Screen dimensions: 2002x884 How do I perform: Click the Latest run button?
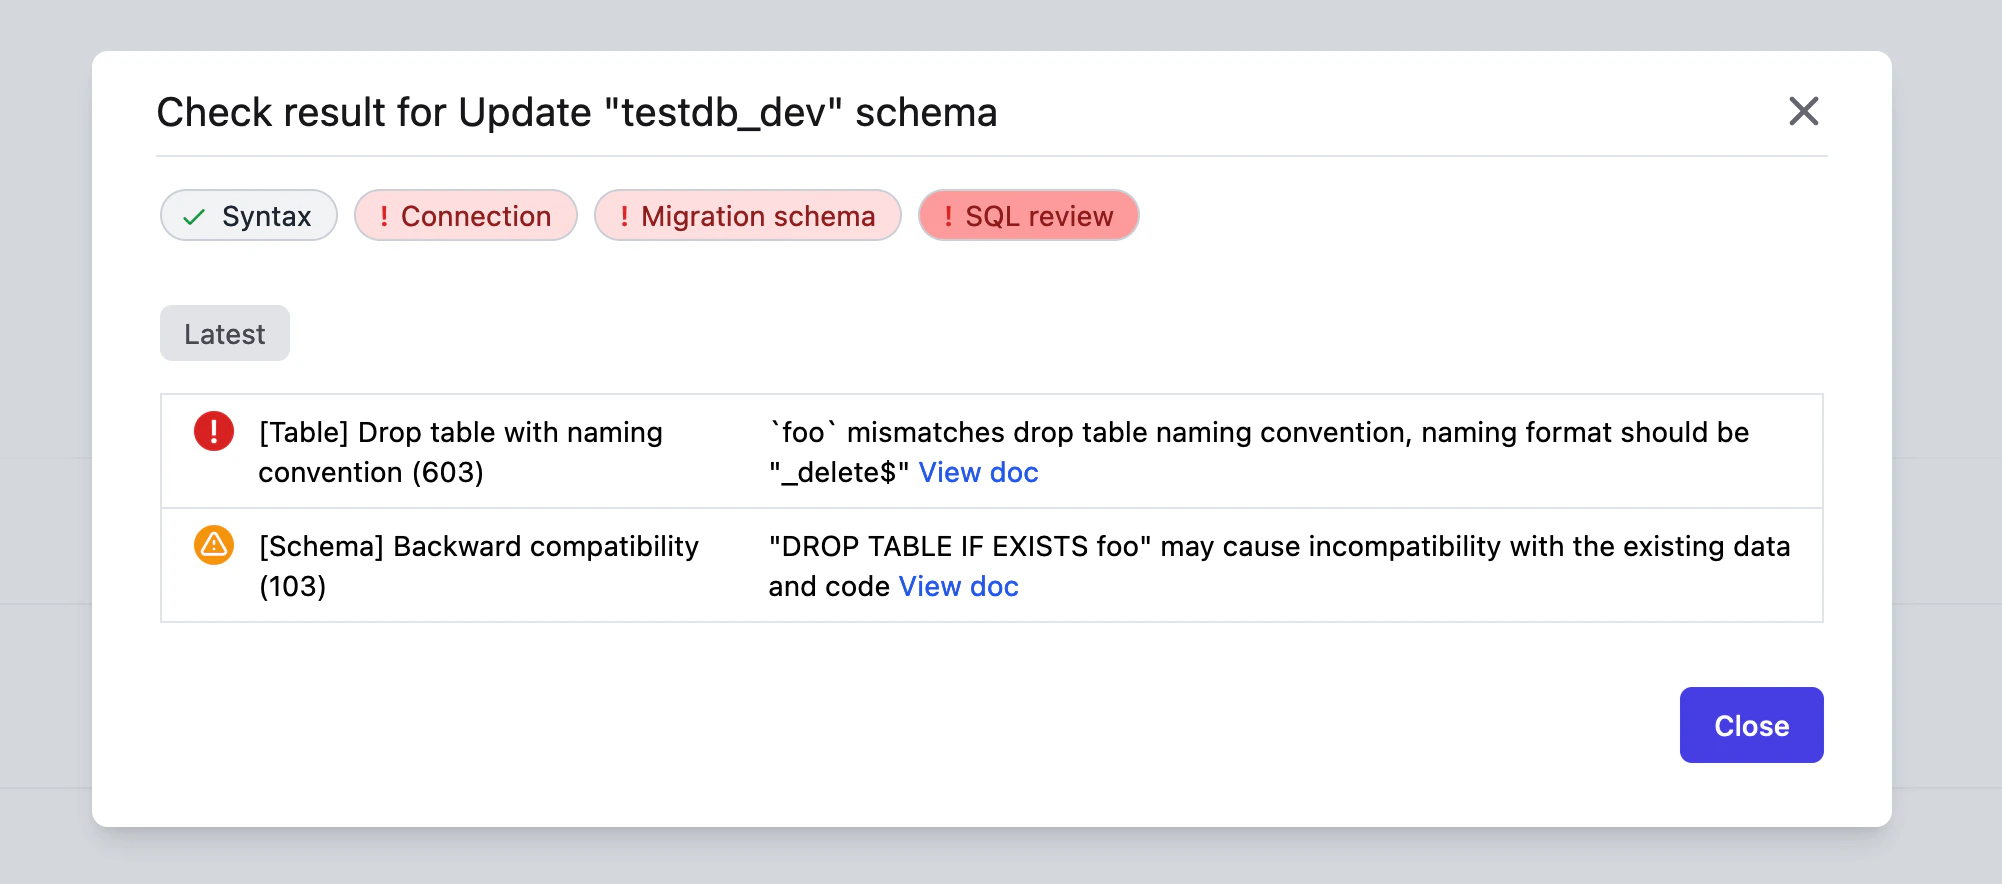point(225,334)
